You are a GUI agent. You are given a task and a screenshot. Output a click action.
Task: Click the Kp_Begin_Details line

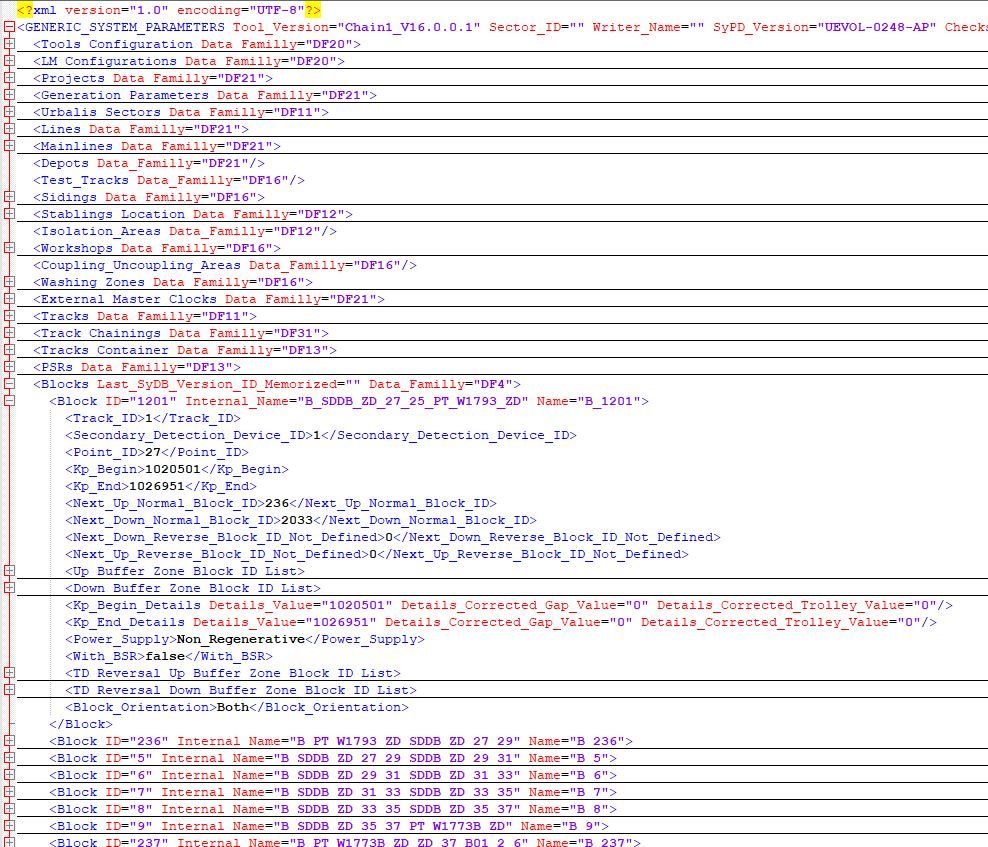tap(508, 606)
